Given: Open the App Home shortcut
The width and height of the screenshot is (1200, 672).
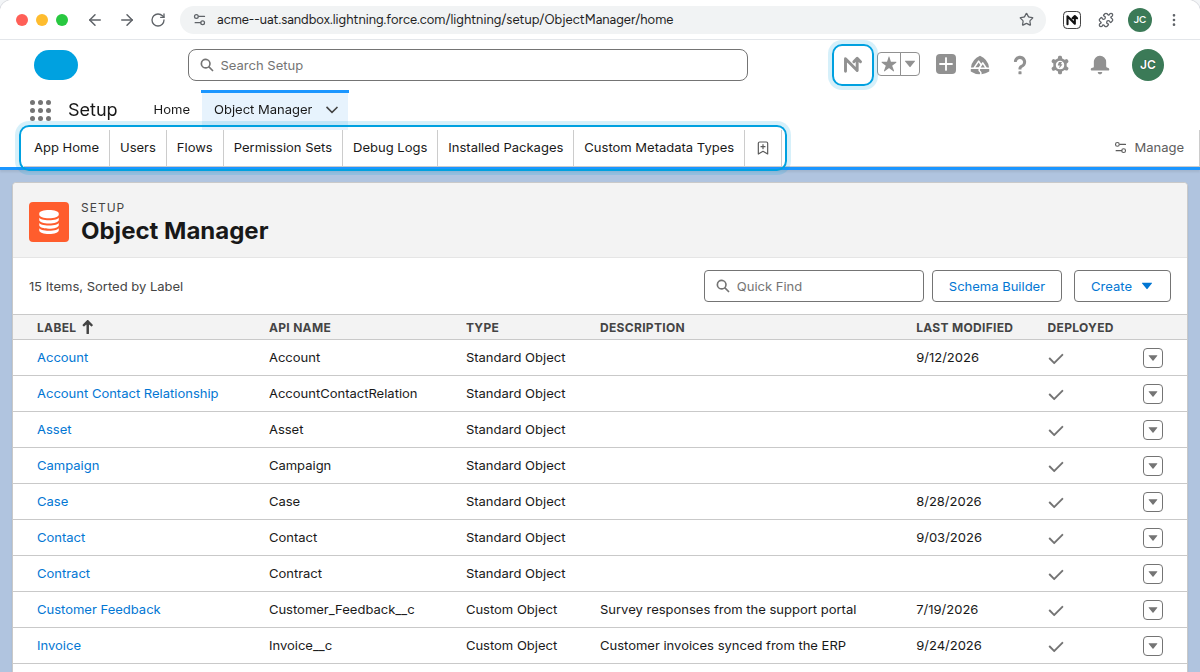Looking at the screenshot, I should tap(66, 147).
